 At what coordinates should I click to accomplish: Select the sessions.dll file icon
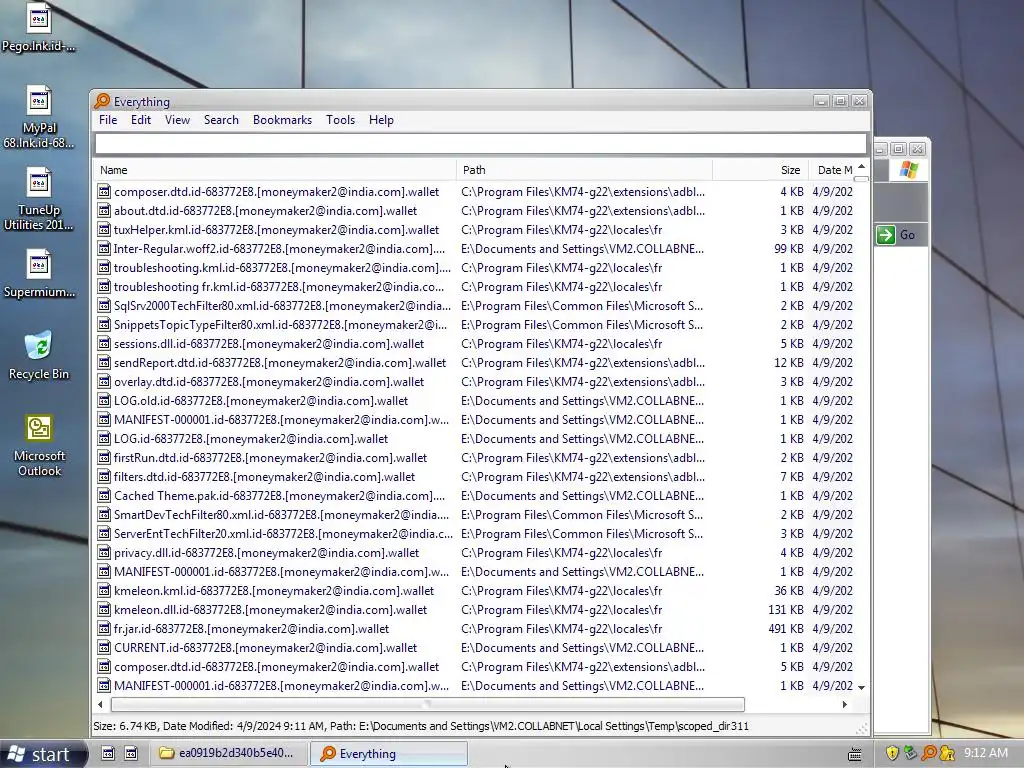click(x=104, y=344)
